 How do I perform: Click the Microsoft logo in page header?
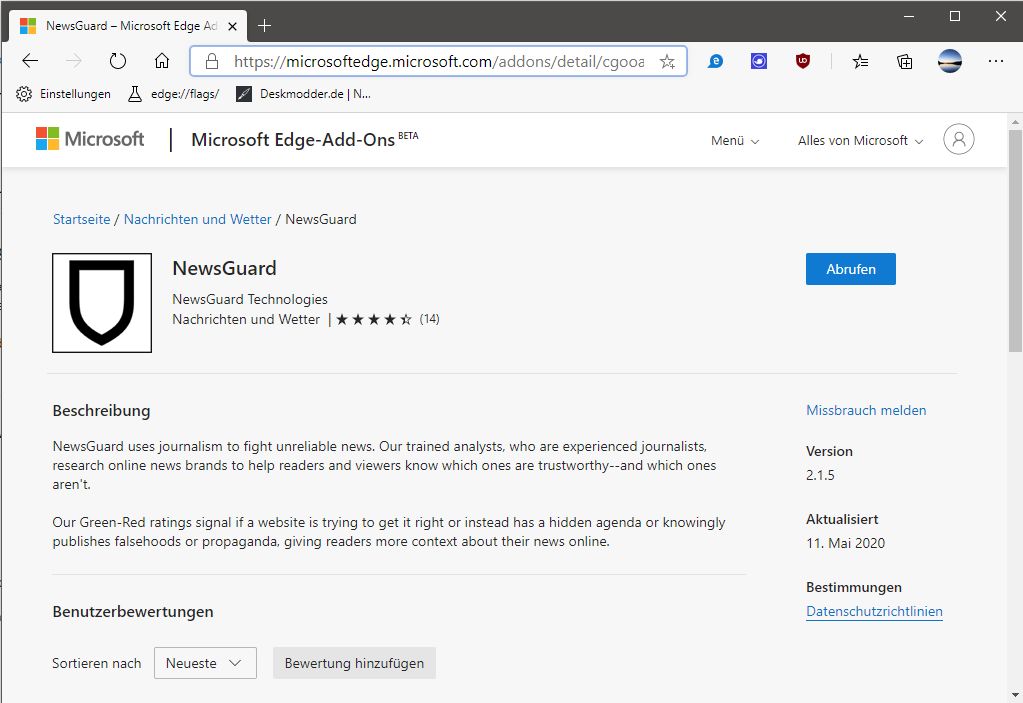[90, 139]
